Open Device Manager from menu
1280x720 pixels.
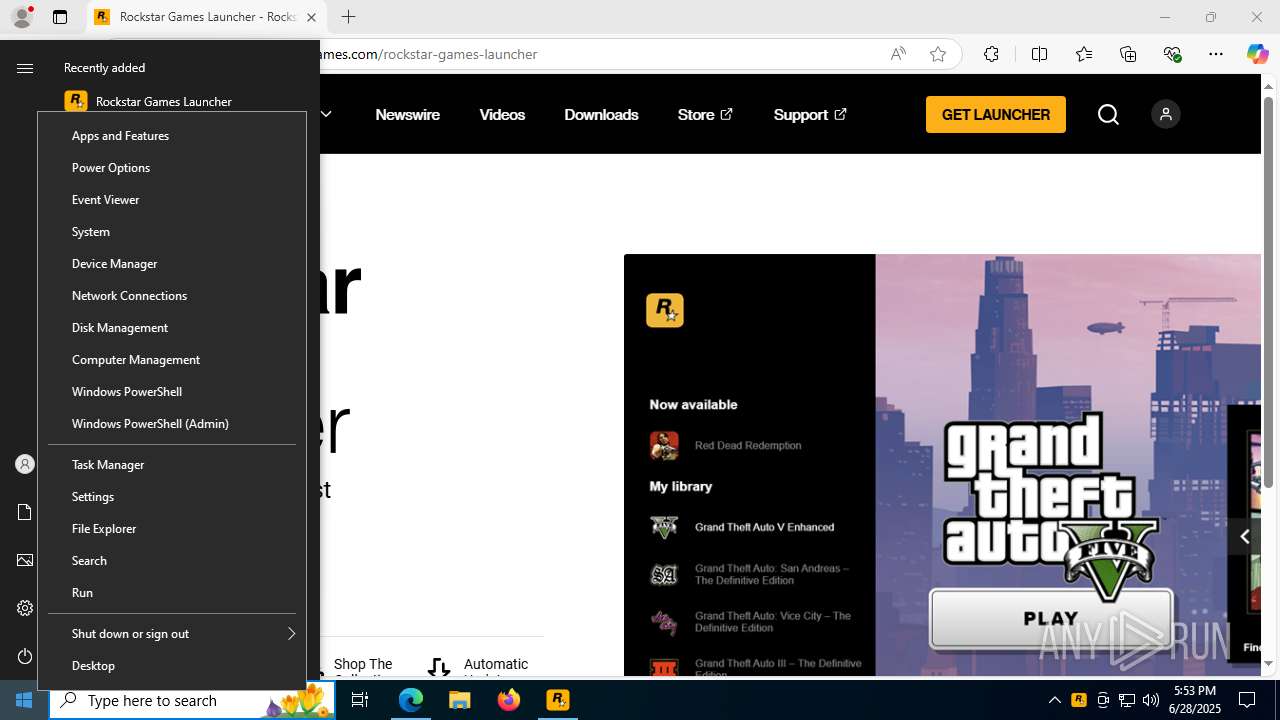pos(172,263)
